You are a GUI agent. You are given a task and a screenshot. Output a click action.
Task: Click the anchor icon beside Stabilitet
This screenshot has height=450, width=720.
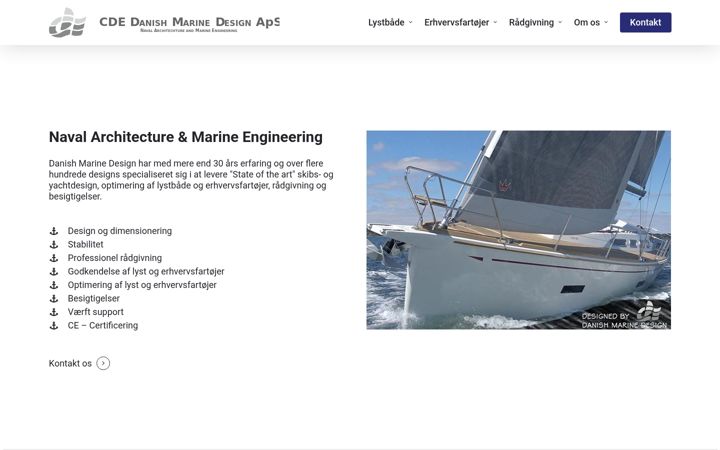[54, 245]
